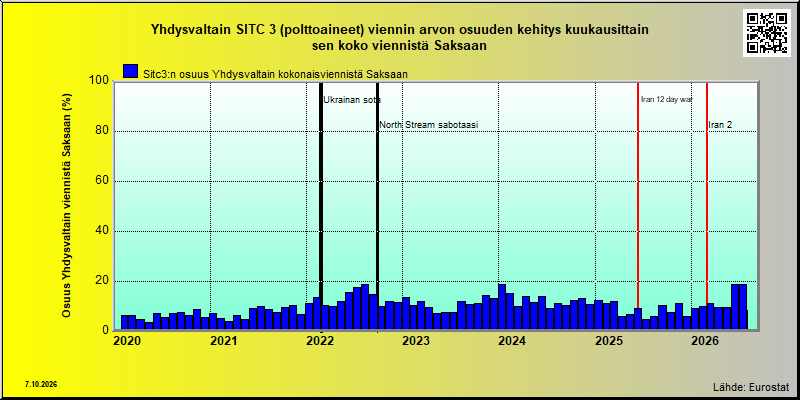Click legend text 'Sitc3:n osuus Yhdysvaltain kokonaisviennistä Saksaan'
Viewport: 800px width, 400px height.
[x=276, y=74]
